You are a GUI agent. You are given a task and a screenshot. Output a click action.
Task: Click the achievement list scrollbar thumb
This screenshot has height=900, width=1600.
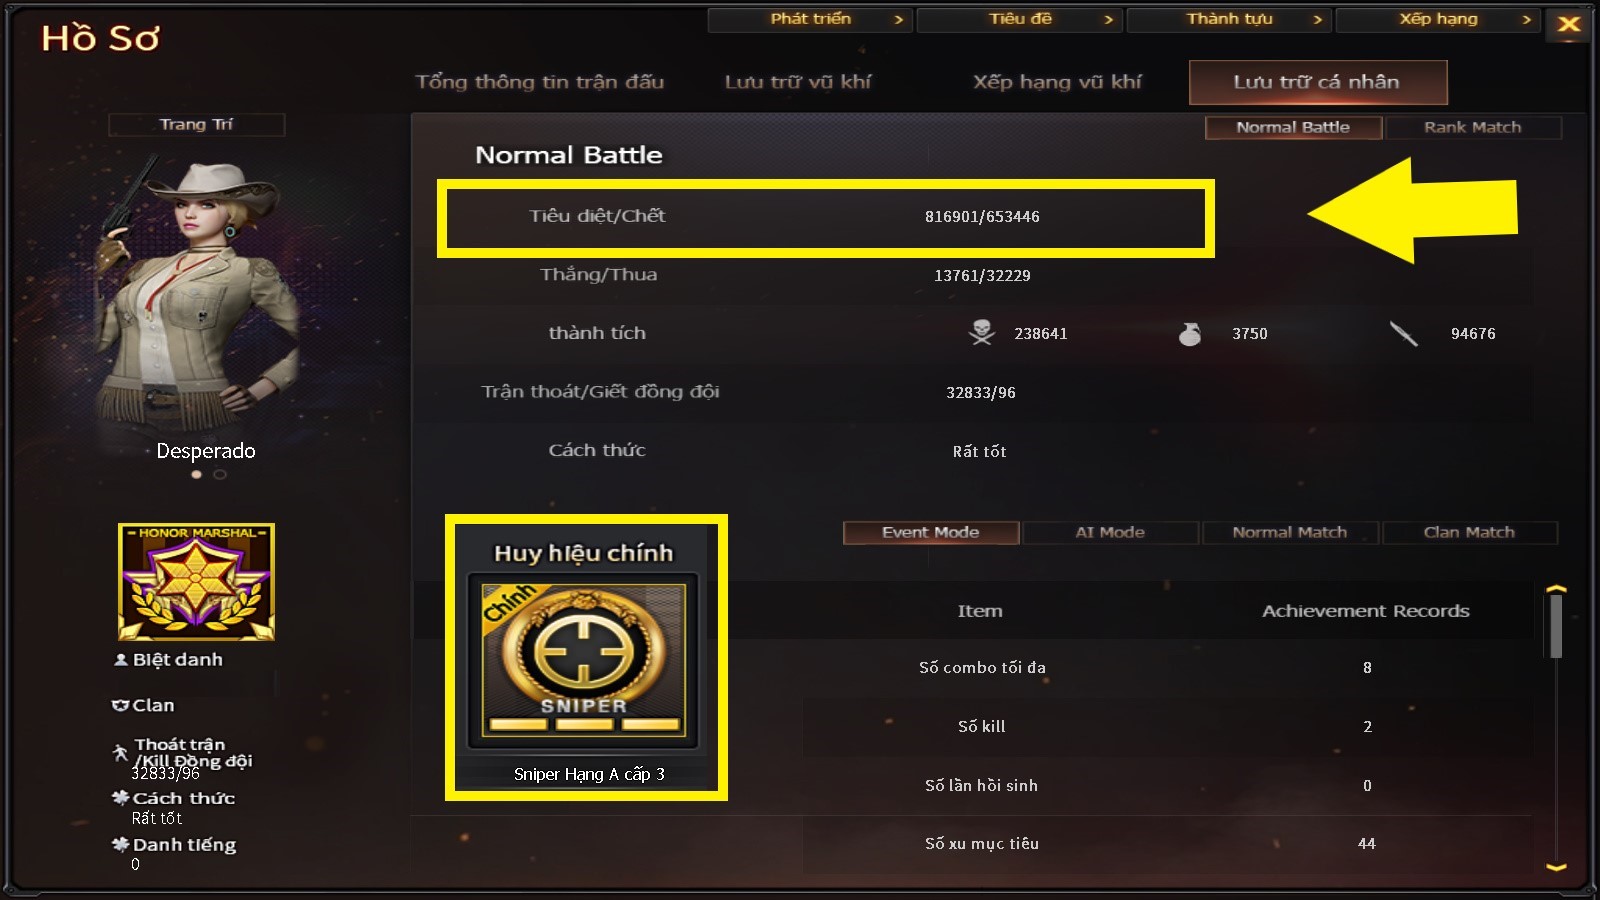click(x=1556, y=627)
